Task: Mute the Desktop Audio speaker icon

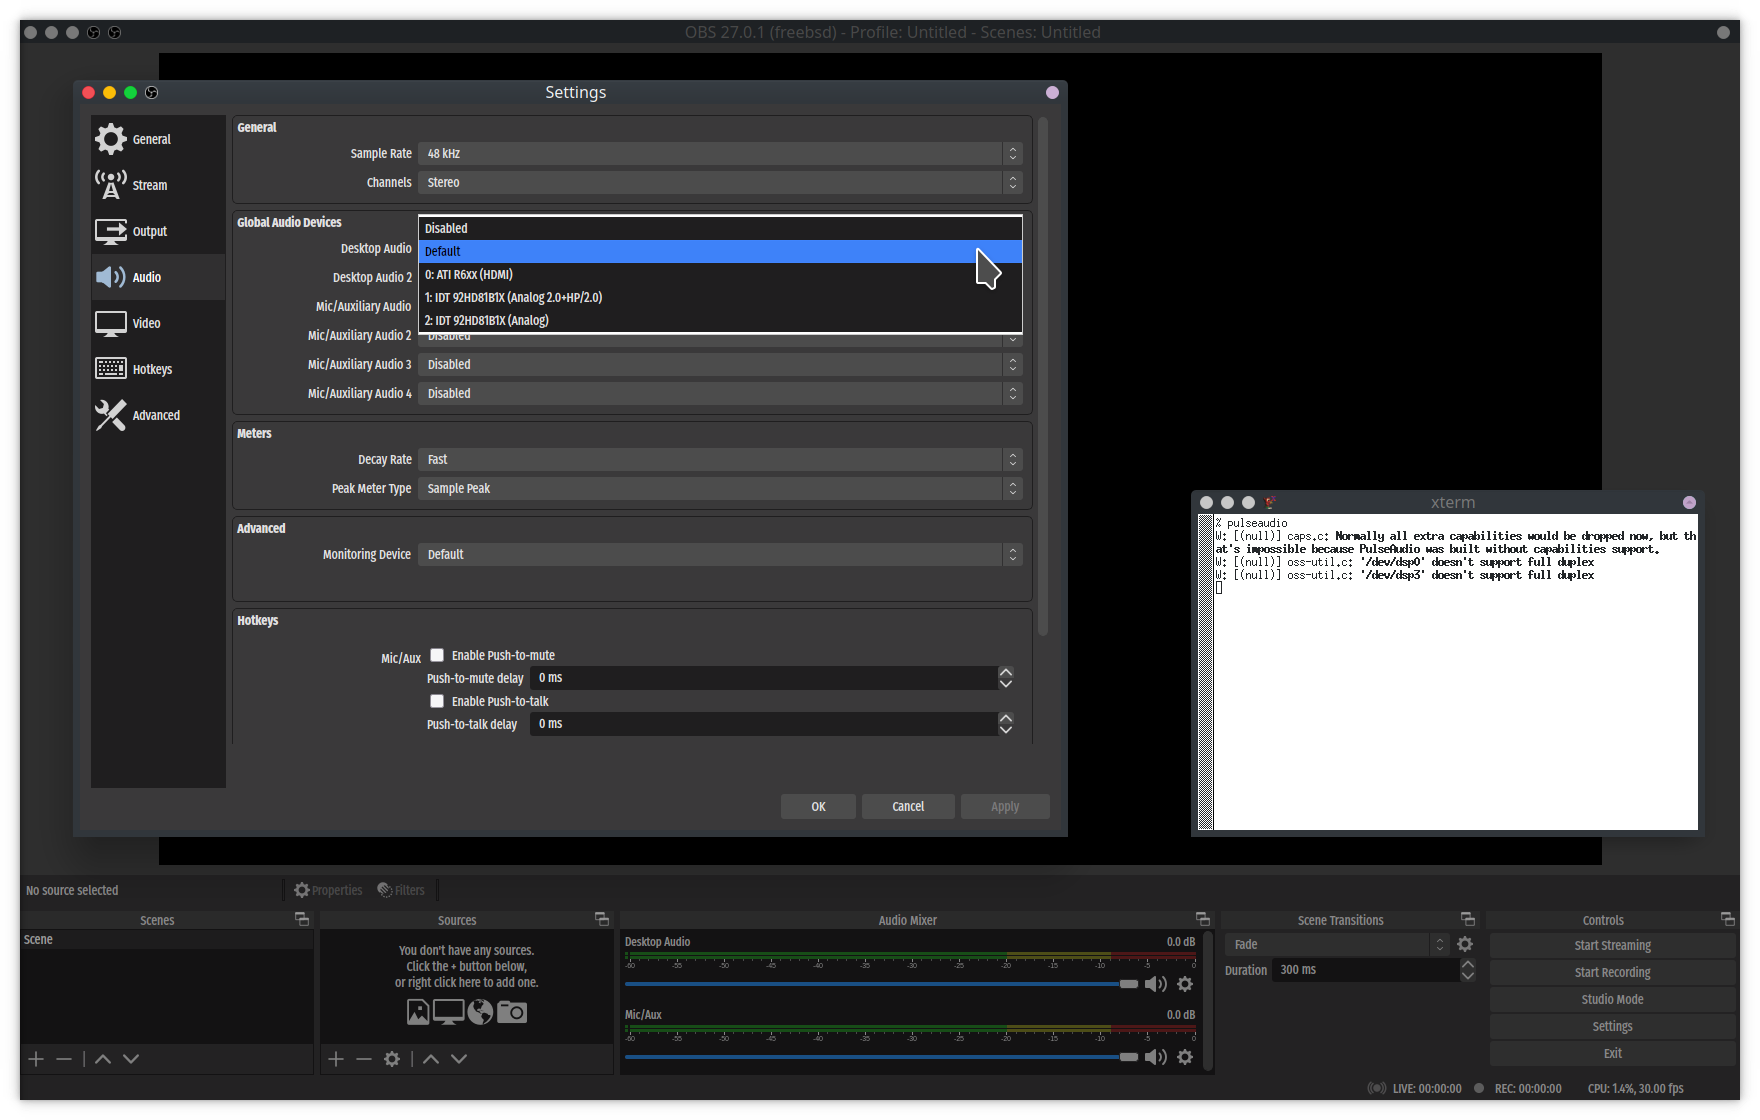Action: pyautogui.click(x=1155, y=984)
